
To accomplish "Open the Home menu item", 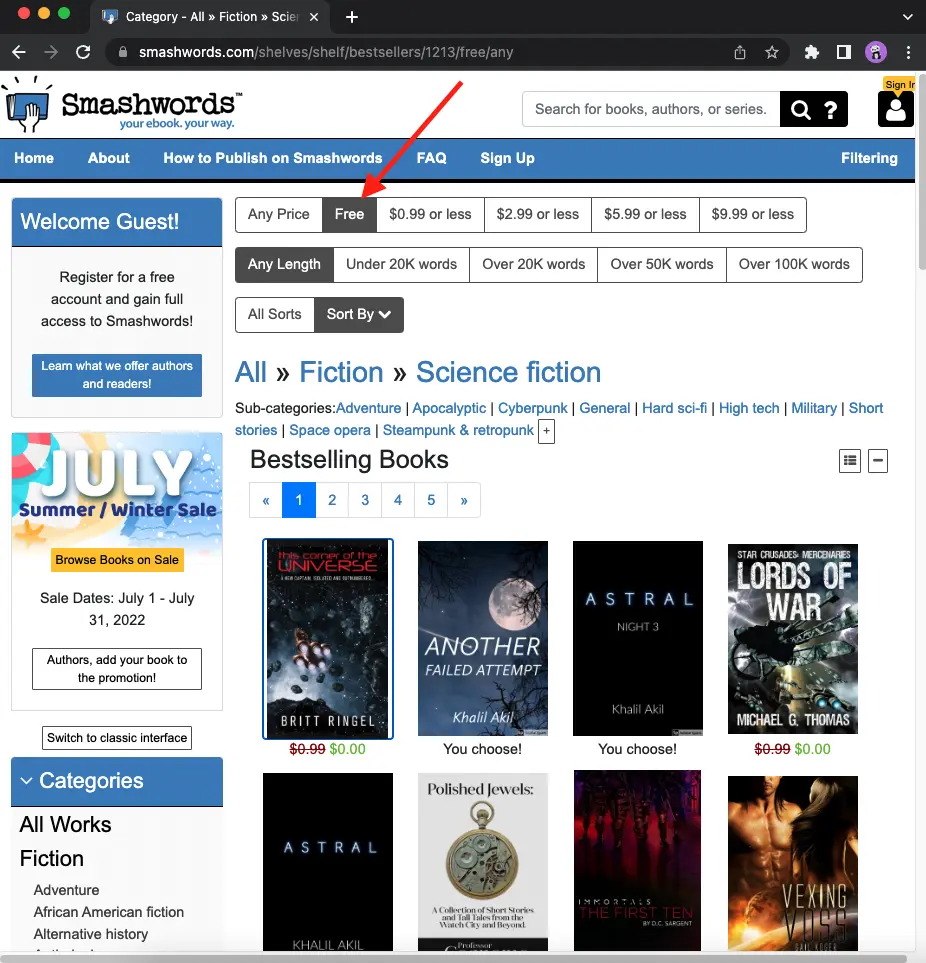I will pos(34,158).
